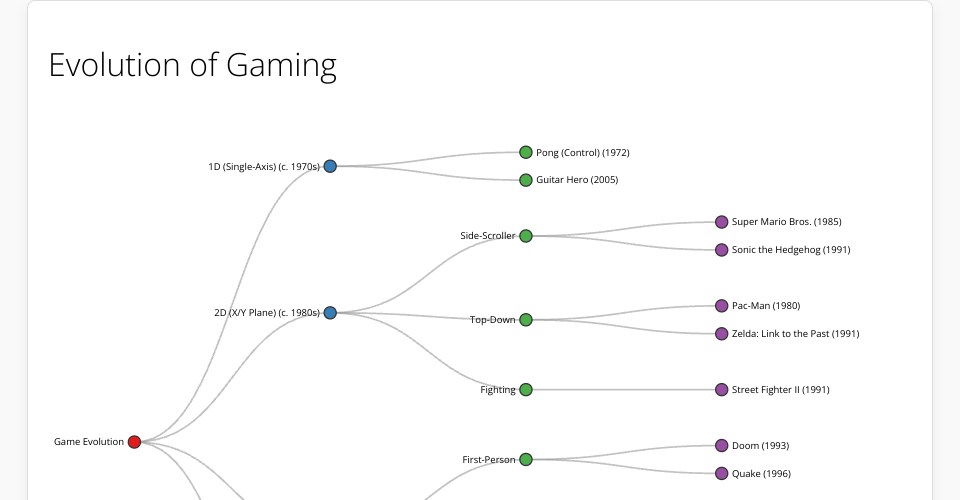
Task: Click the "Evolution of Gaming" title
Action: pyautogui.click(x=193, y=65)
